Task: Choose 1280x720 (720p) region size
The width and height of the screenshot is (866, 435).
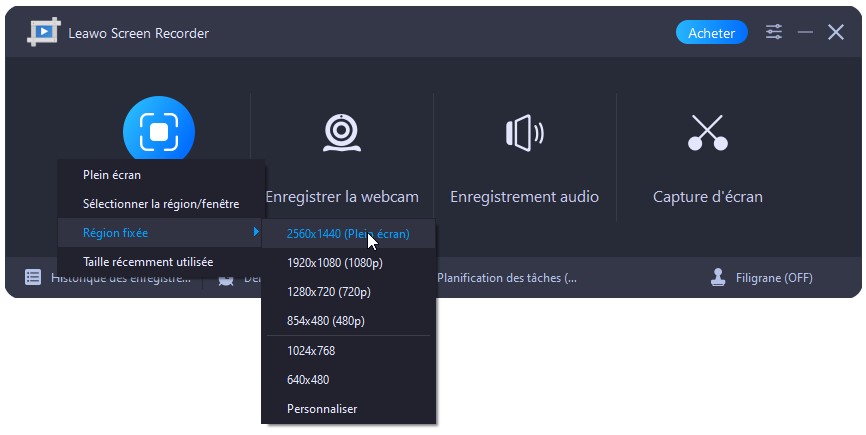Action: pos(330,292)
